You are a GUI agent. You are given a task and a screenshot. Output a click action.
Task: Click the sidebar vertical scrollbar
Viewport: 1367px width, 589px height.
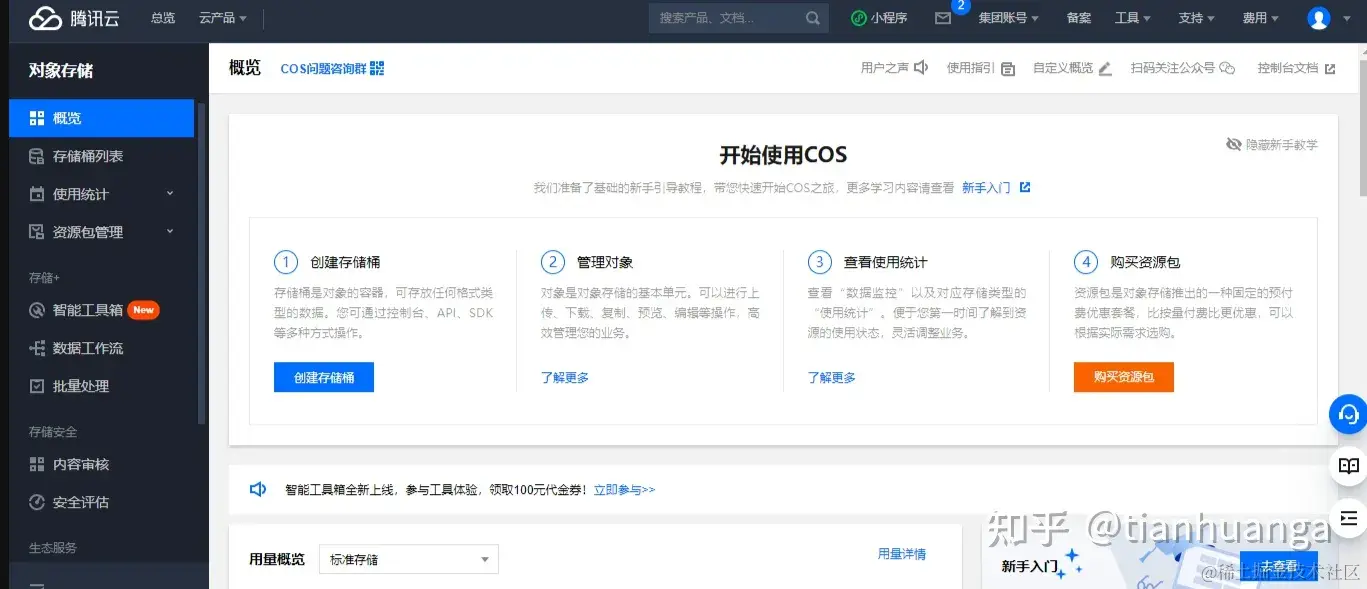[x=202, y=263]
